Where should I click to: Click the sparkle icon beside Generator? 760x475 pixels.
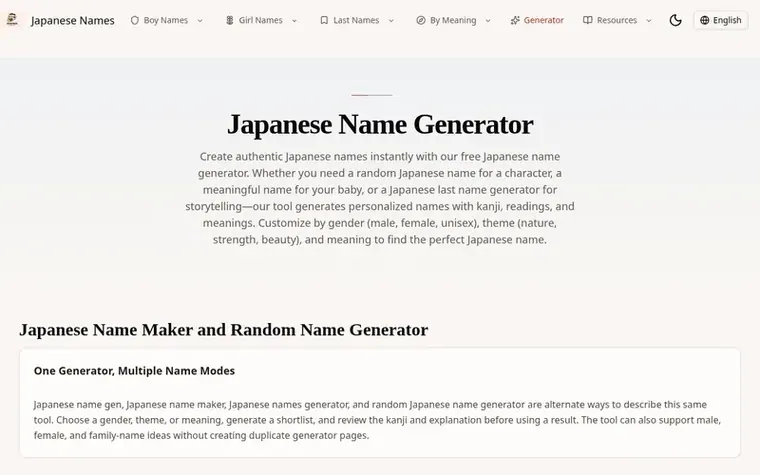pyautogui.click(x=515, y=20)
